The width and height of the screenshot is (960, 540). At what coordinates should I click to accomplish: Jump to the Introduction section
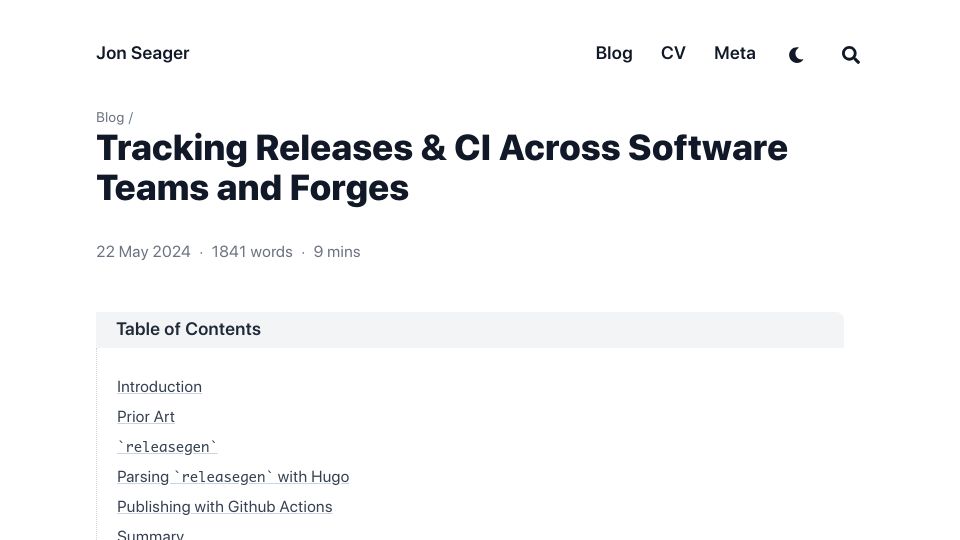coord(159,387)
